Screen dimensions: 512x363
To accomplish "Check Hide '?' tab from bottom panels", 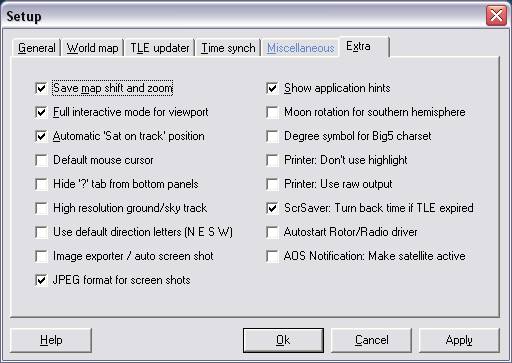I will pyautogui.click(x=41, y=184).
